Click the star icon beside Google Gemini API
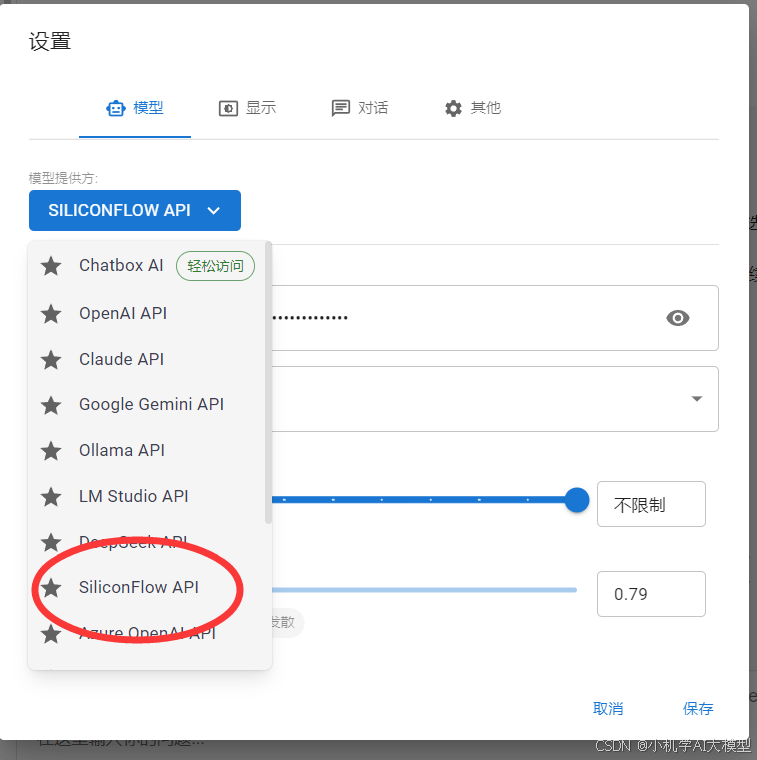757x760 pixels. [x=51, y=405]
